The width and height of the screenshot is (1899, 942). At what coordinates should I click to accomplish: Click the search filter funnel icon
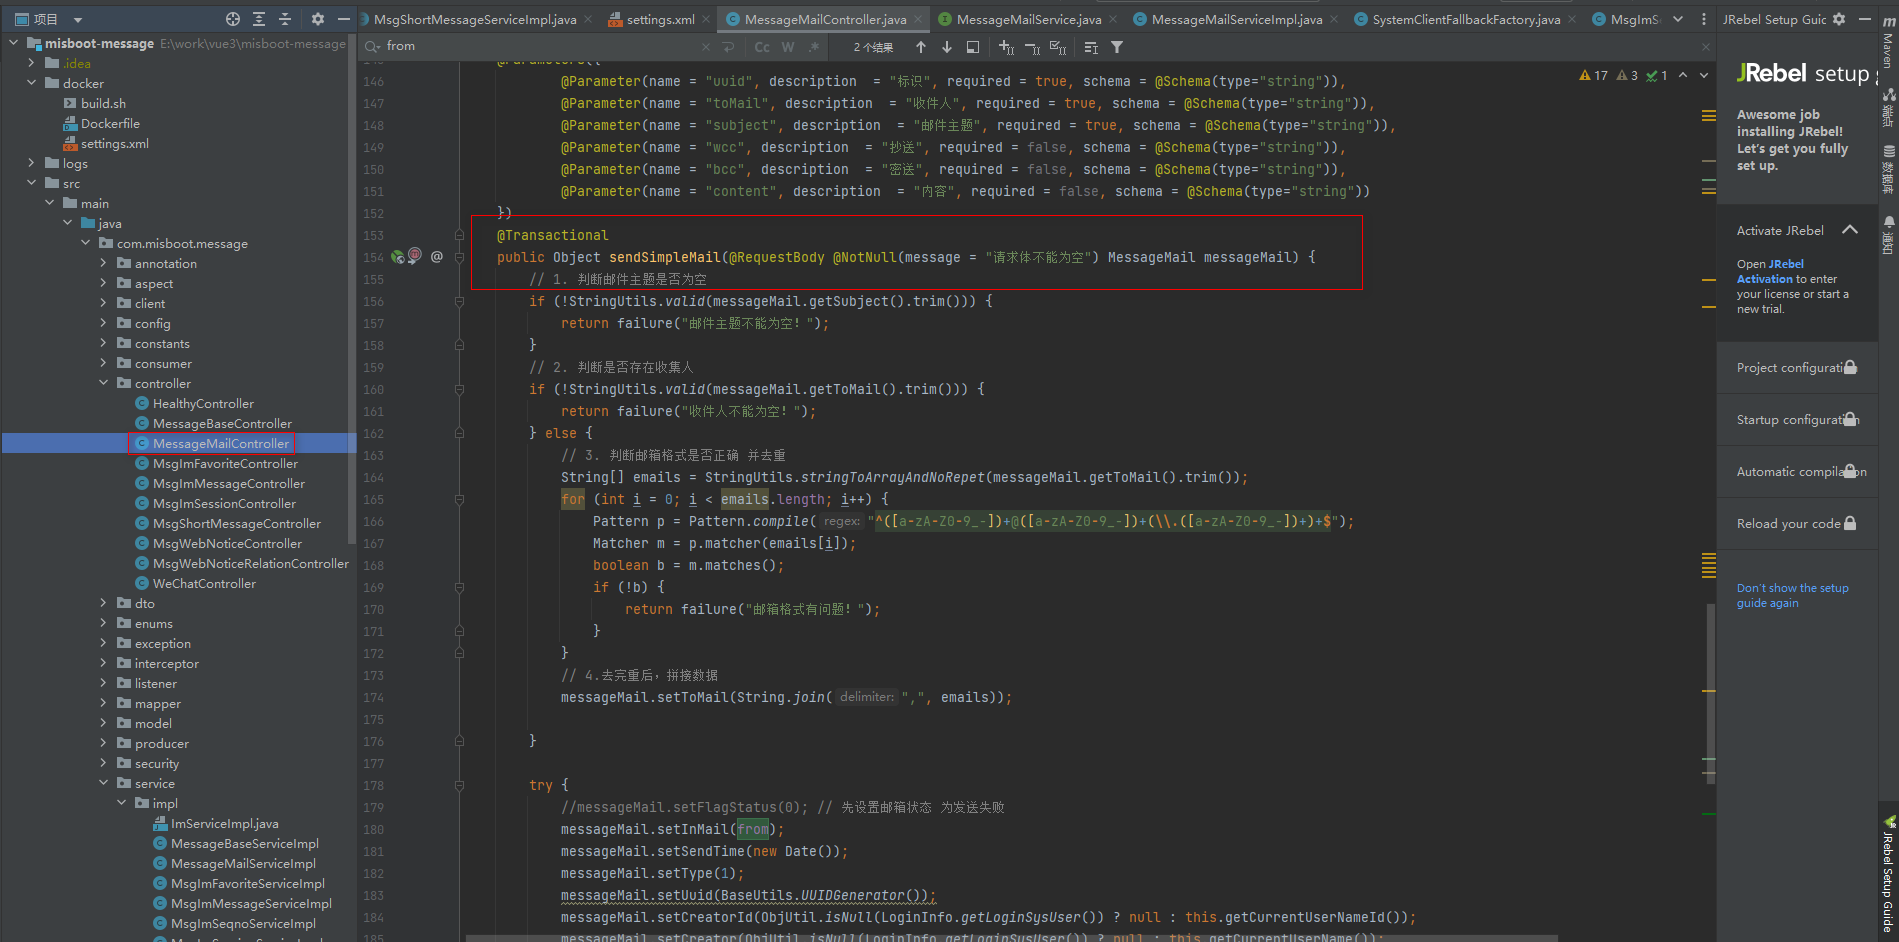(x=1117, y=47)
